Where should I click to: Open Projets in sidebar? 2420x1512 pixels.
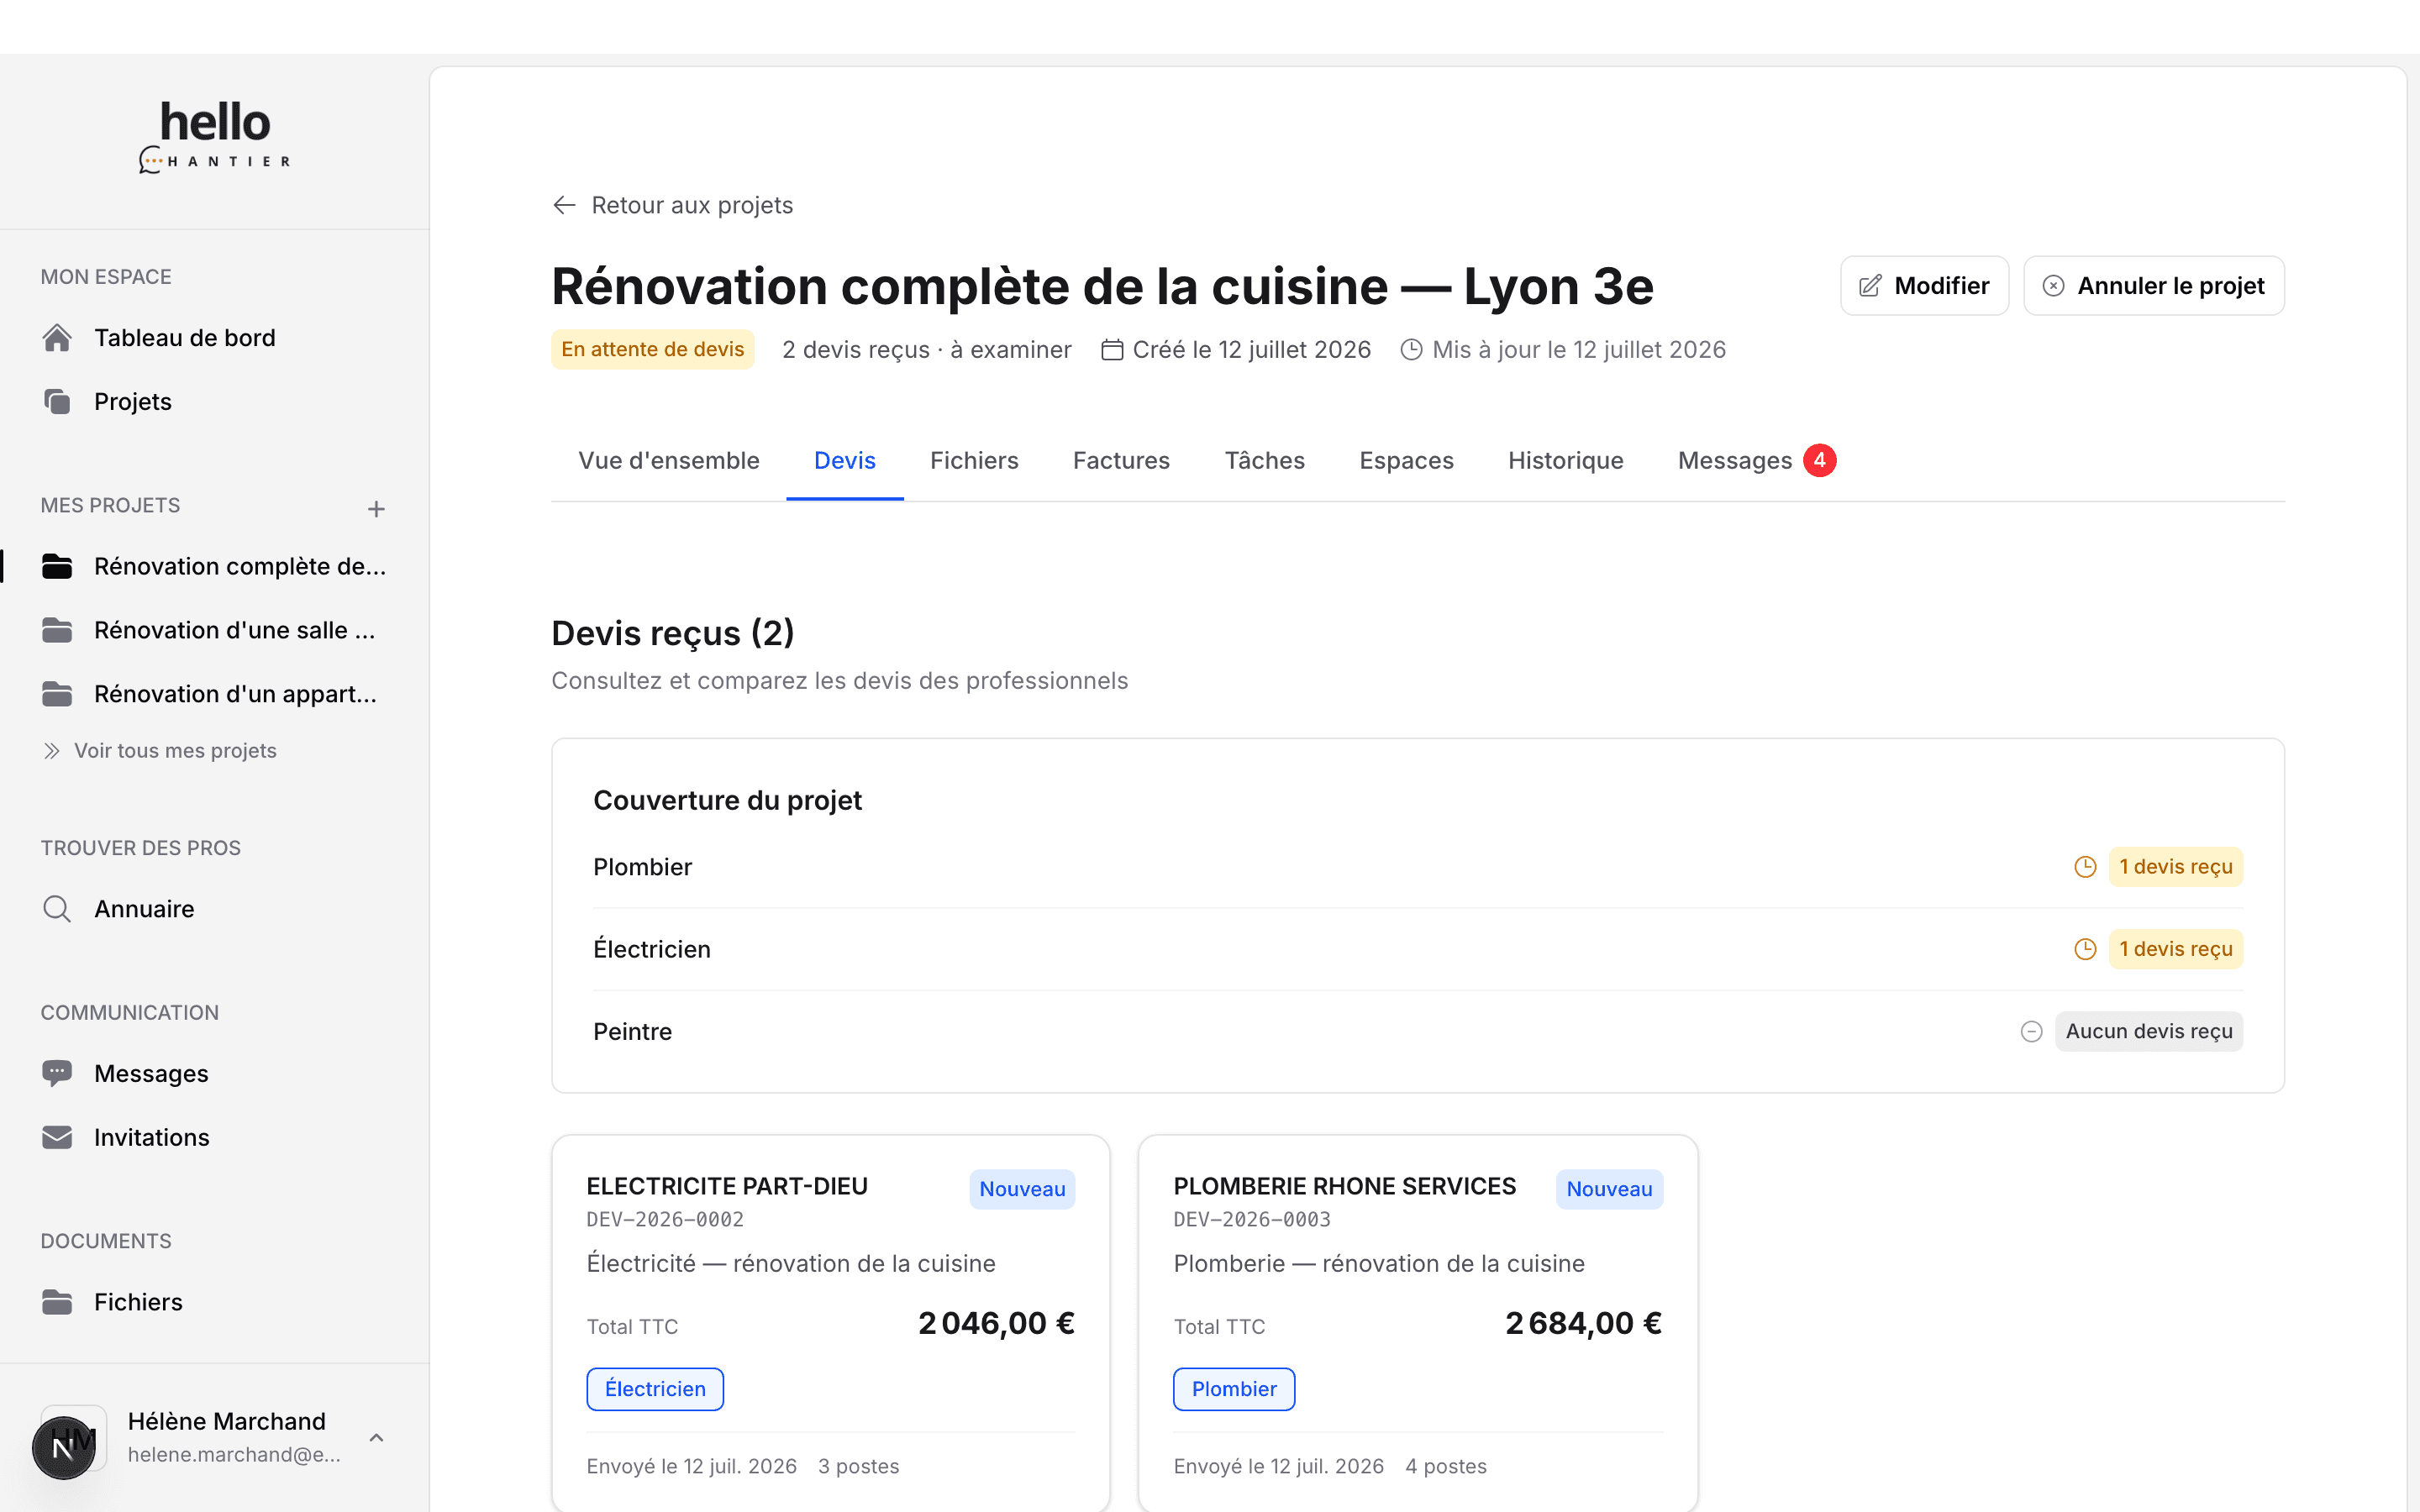pos(214,402)
